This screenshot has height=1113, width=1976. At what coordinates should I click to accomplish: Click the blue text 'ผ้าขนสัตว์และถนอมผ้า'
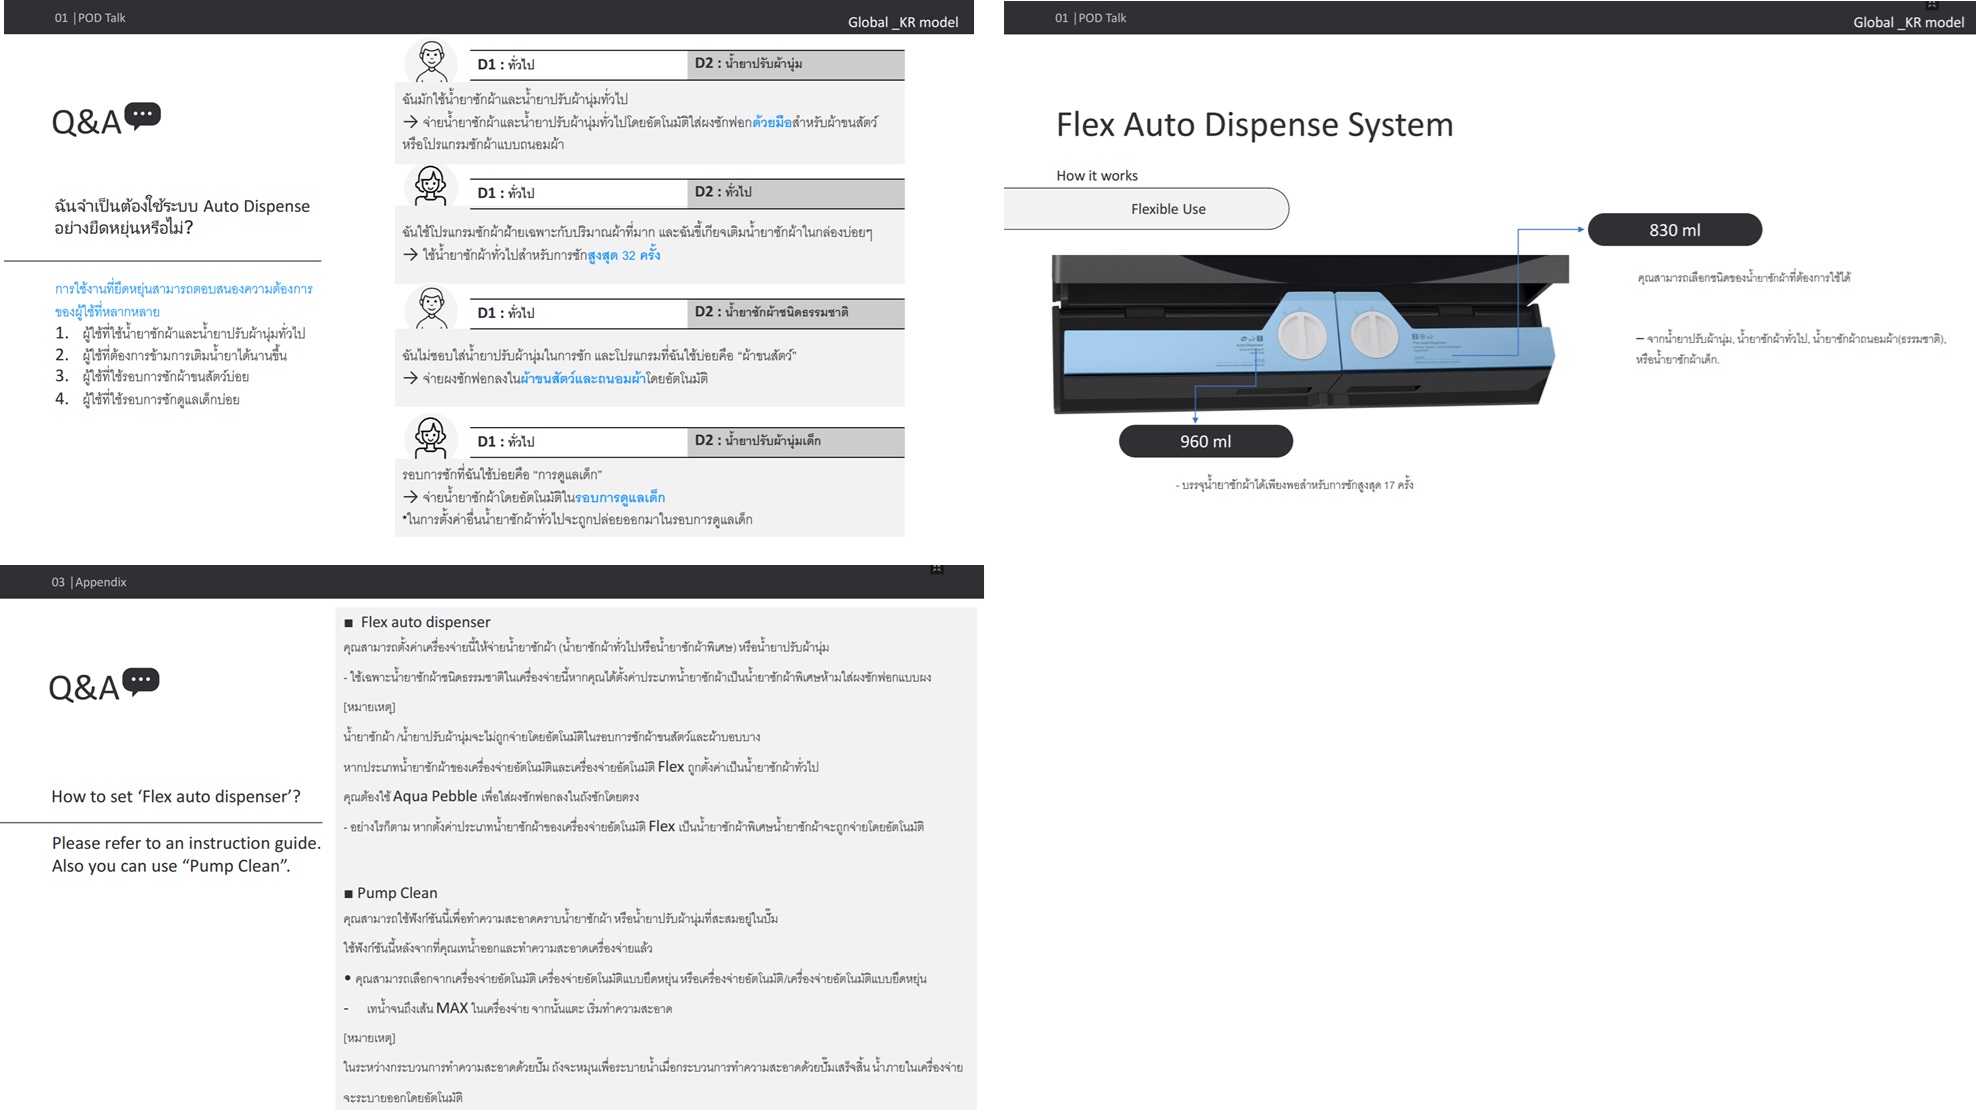coord(583,378)
